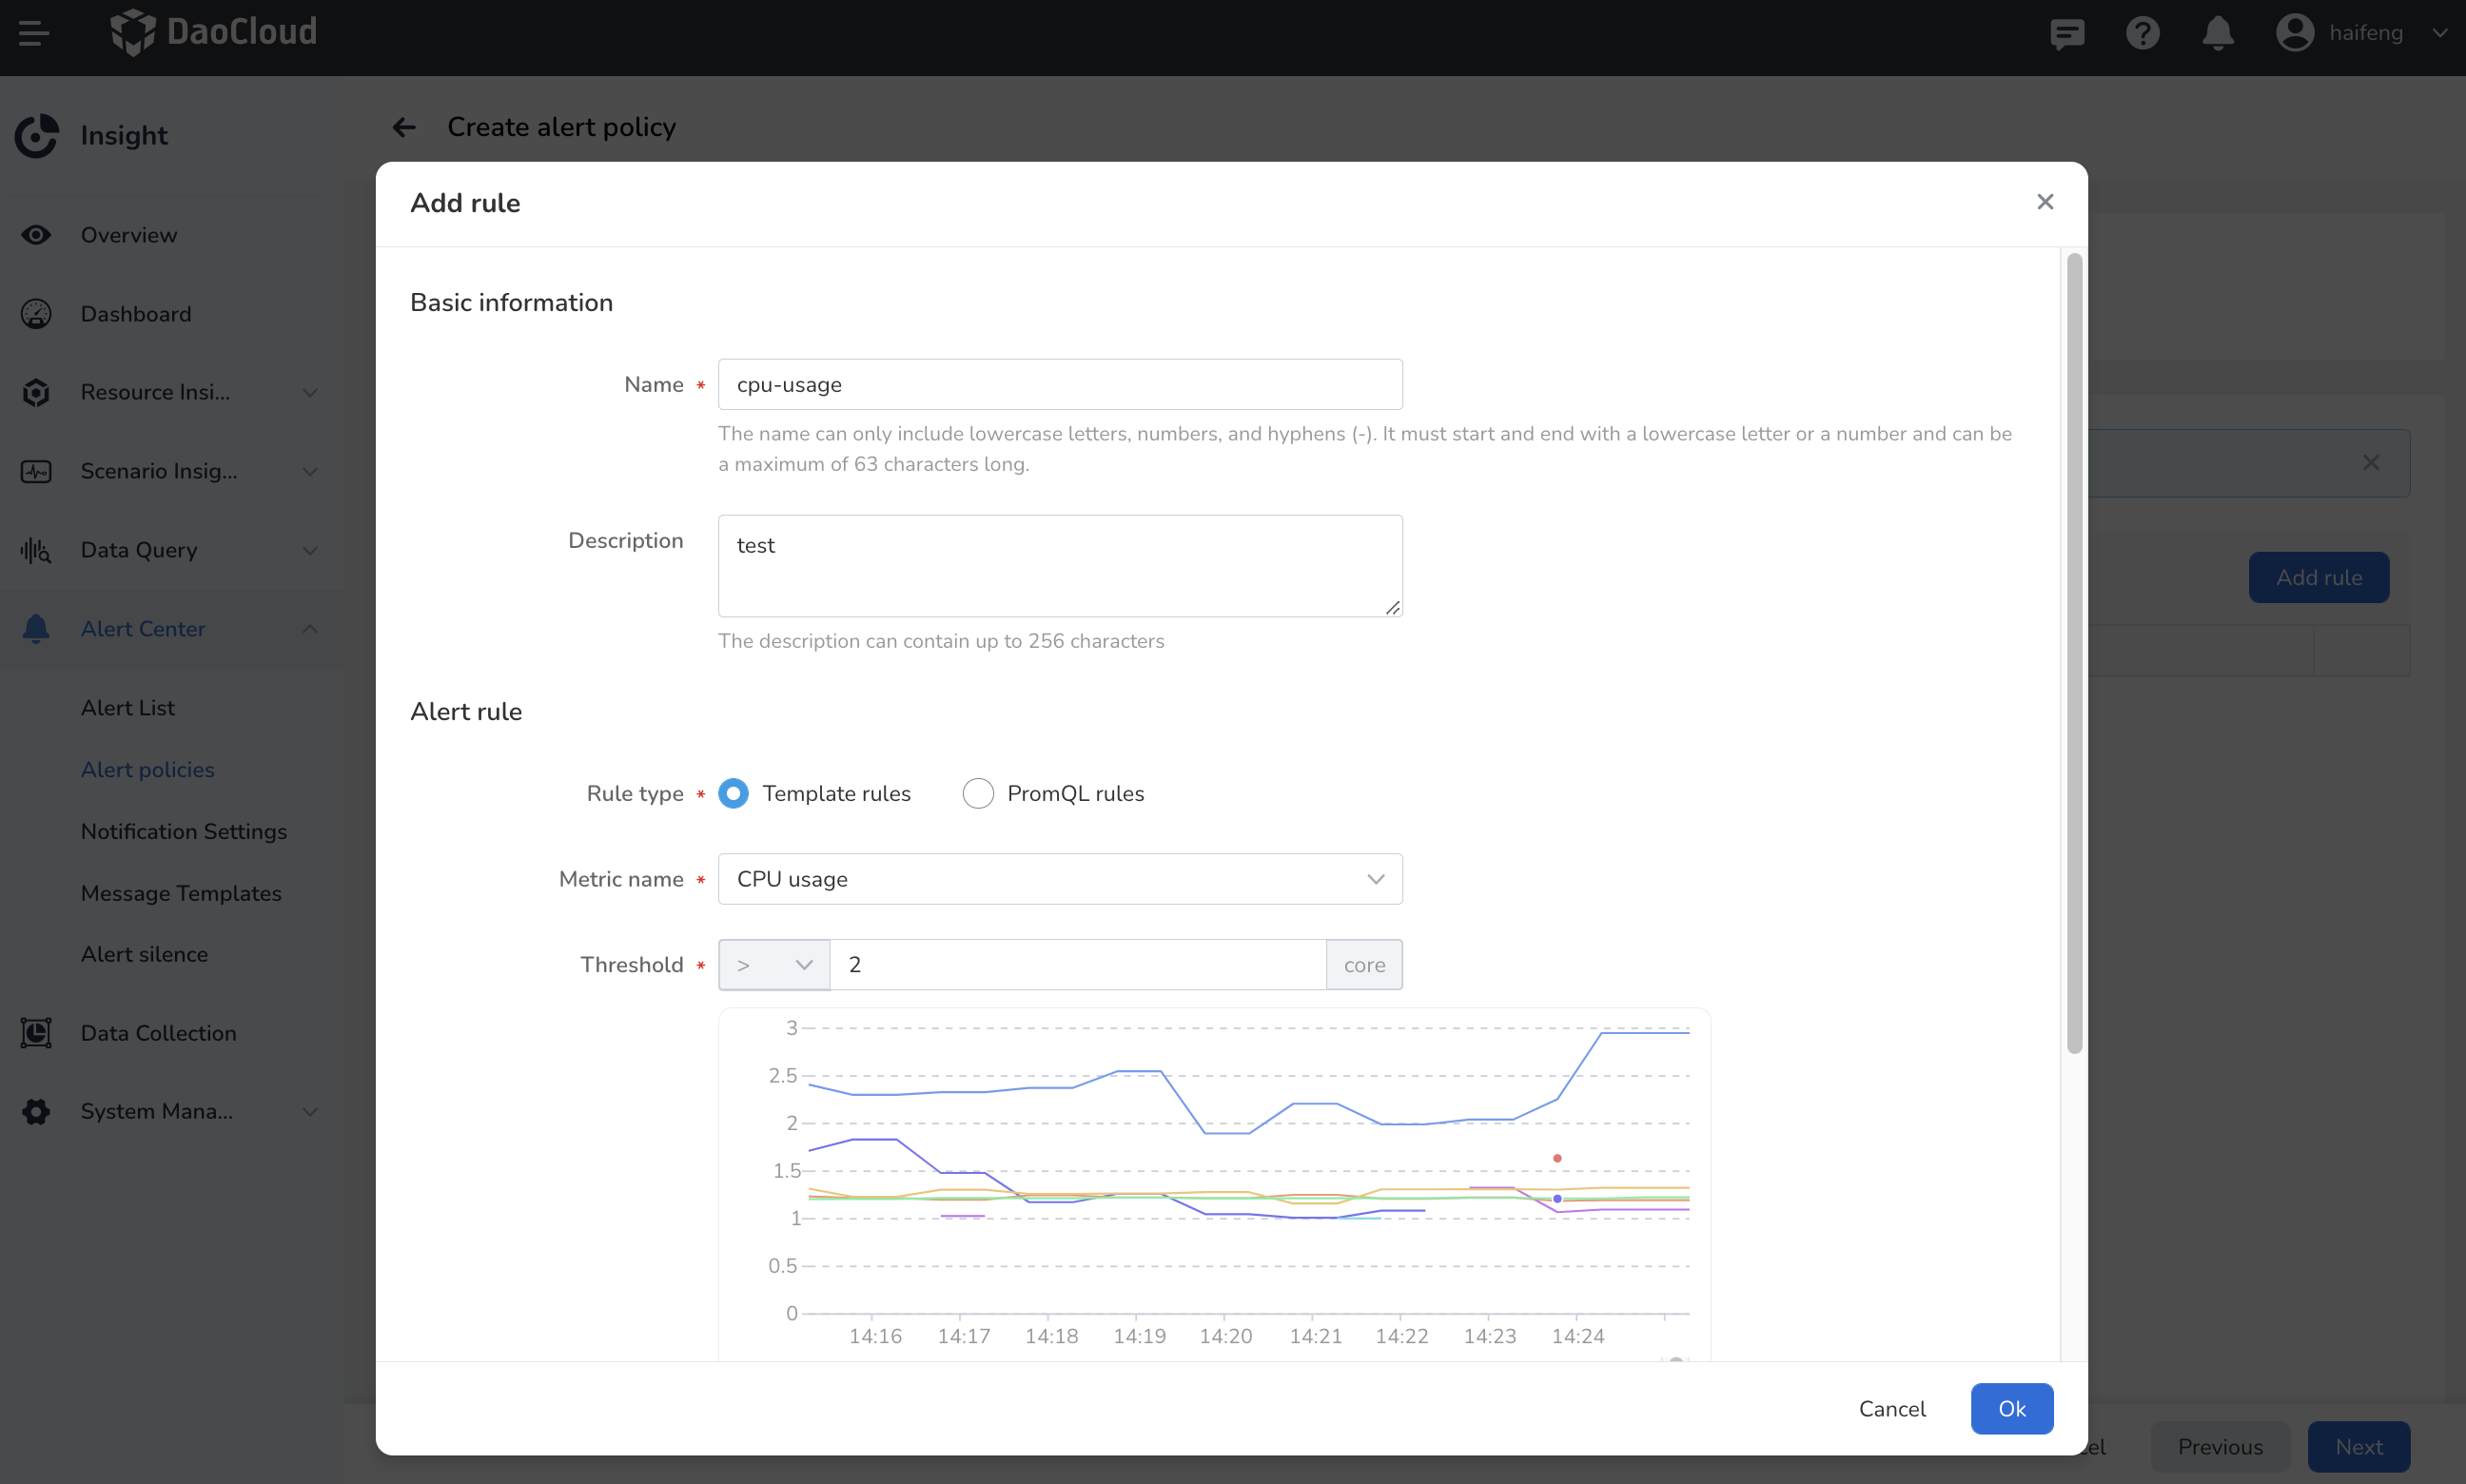Click the 'core' unit label

point(1364,965)
